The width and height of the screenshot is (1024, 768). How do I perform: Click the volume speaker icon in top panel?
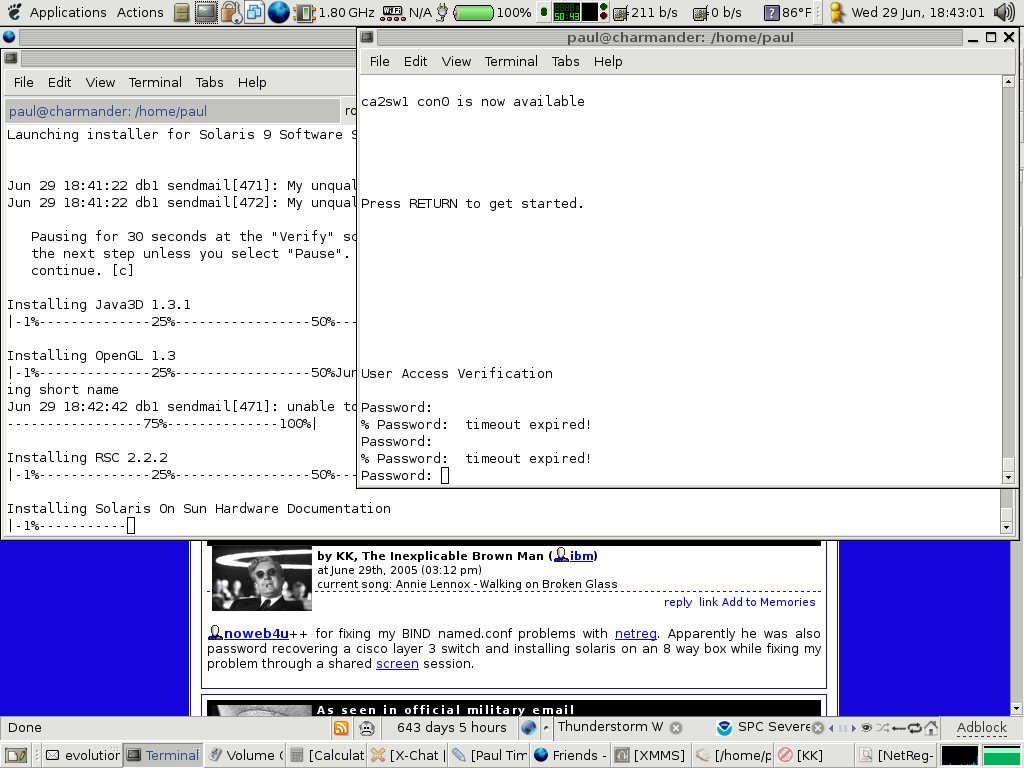1004,13
